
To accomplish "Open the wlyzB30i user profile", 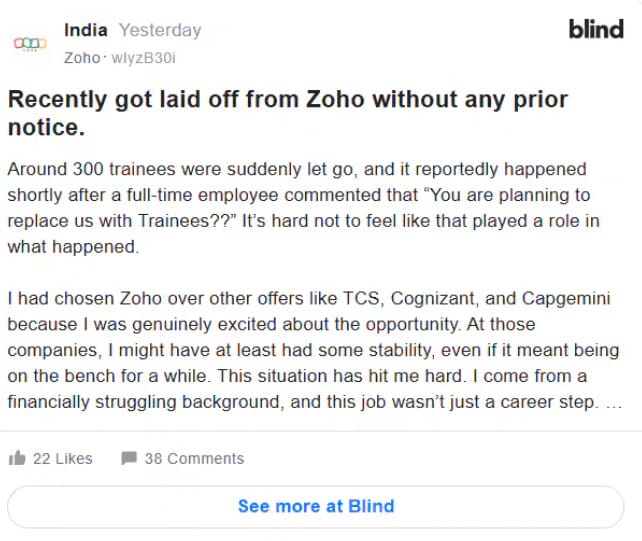I will click(141, 57).
